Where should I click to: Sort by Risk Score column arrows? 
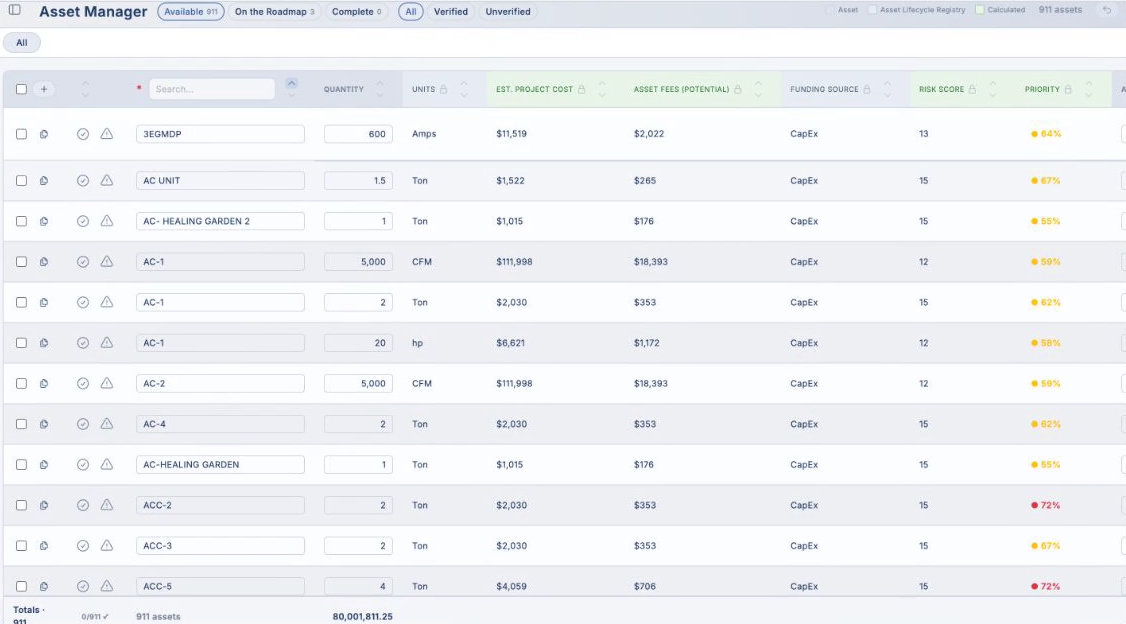[x=992, y=89]
